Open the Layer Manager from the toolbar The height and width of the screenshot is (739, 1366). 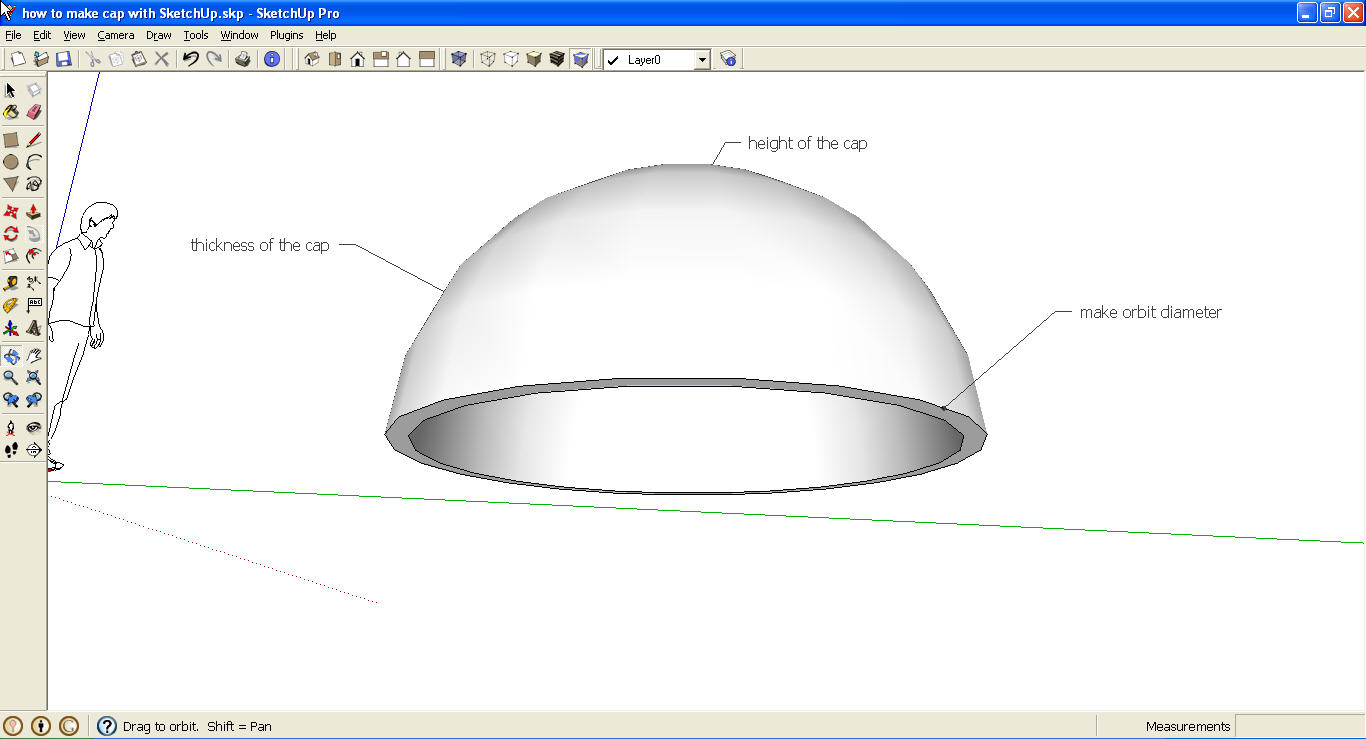728,58
